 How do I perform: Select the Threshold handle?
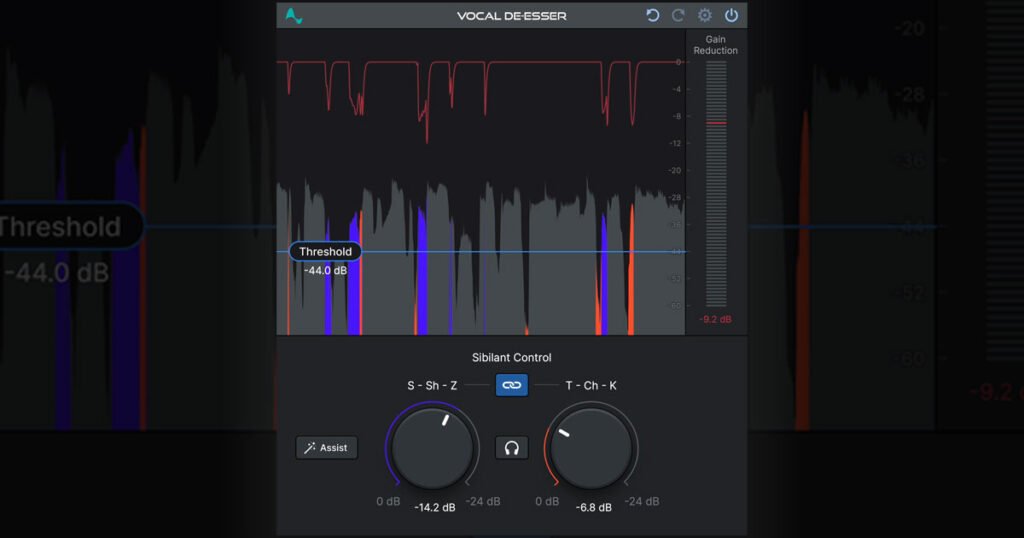coord(325,251)
